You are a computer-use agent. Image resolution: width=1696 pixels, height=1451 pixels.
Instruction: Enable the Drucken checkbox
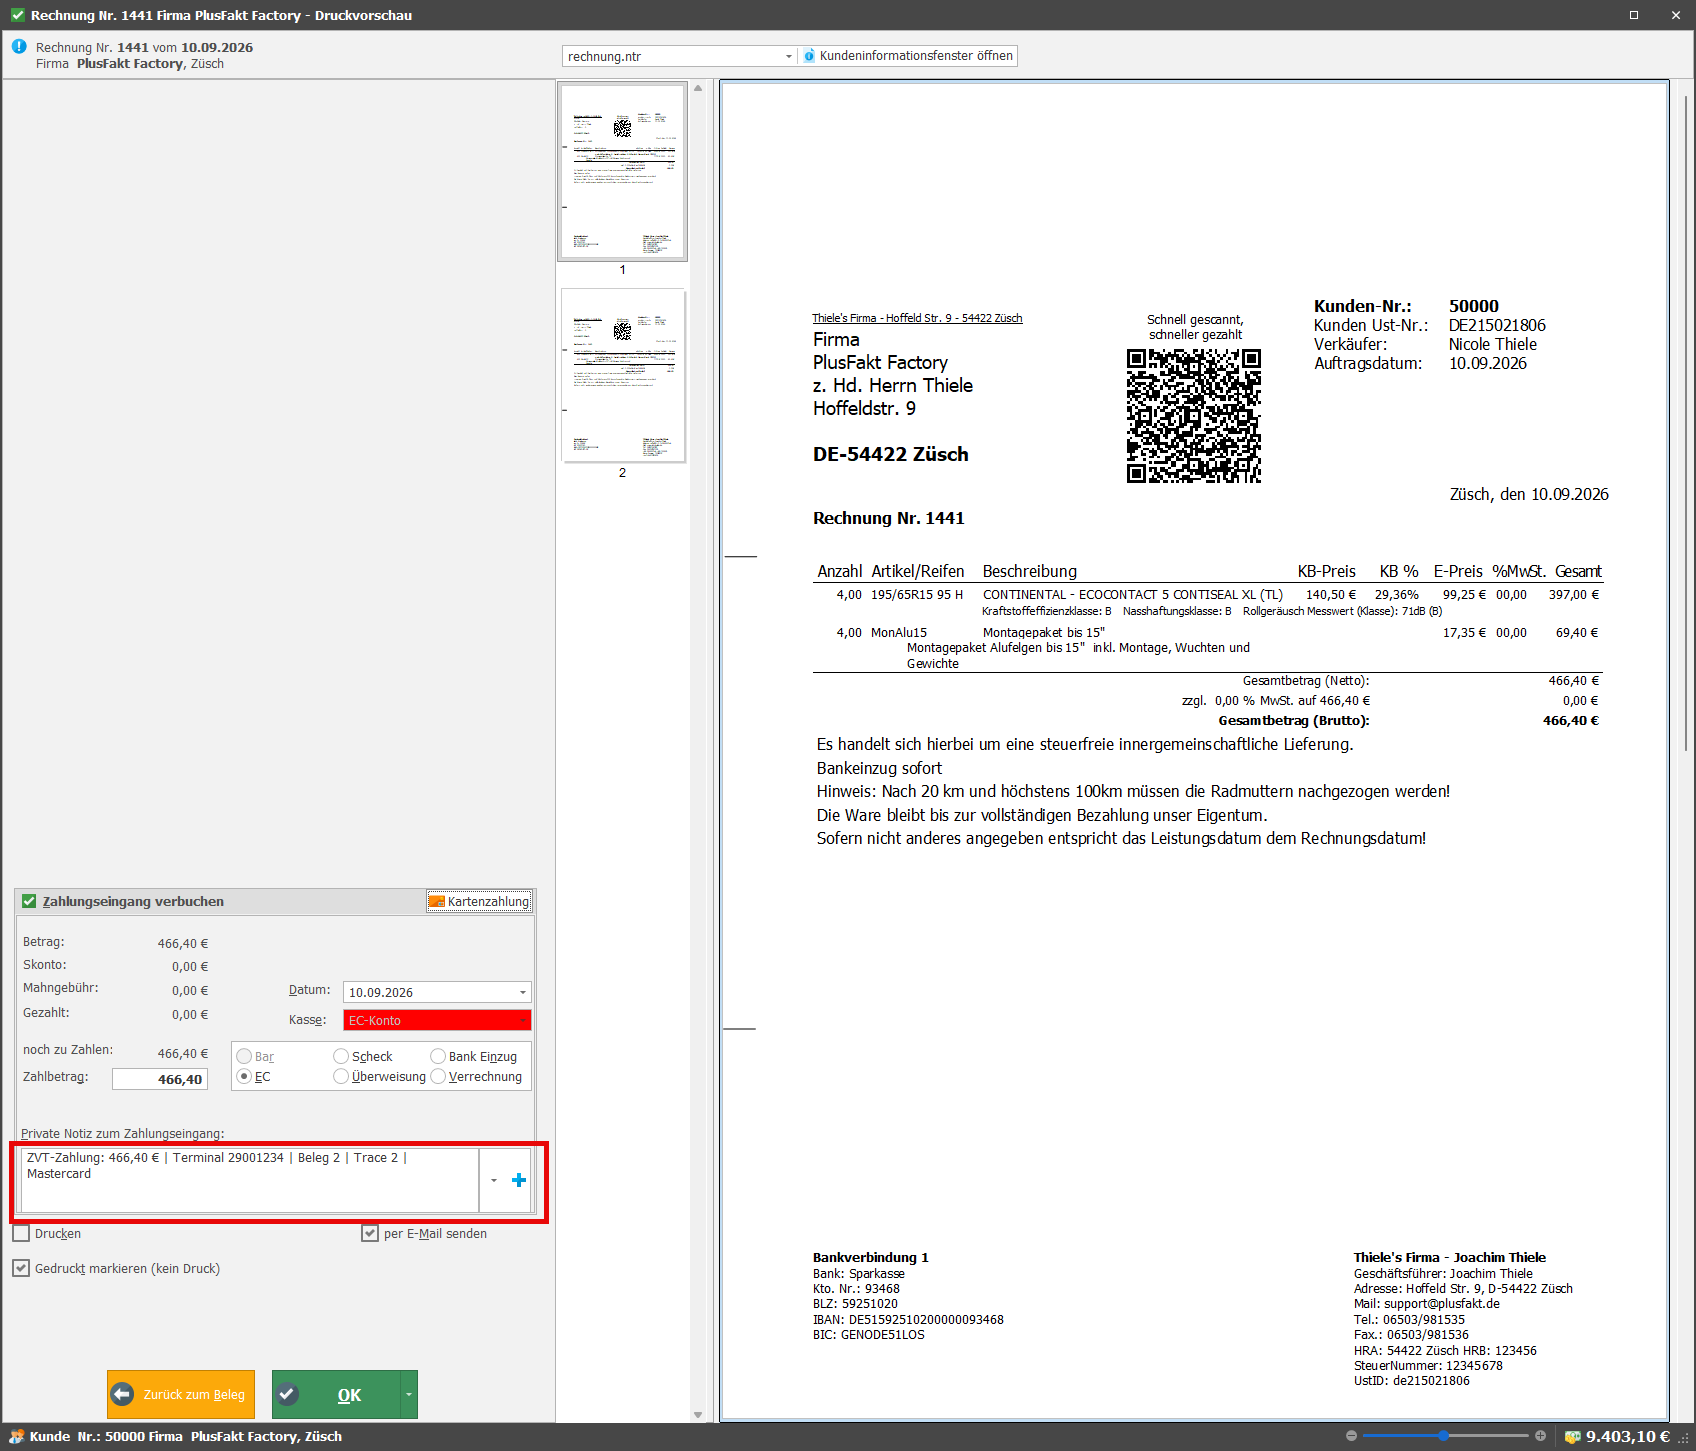click(x=21, y=1233)
